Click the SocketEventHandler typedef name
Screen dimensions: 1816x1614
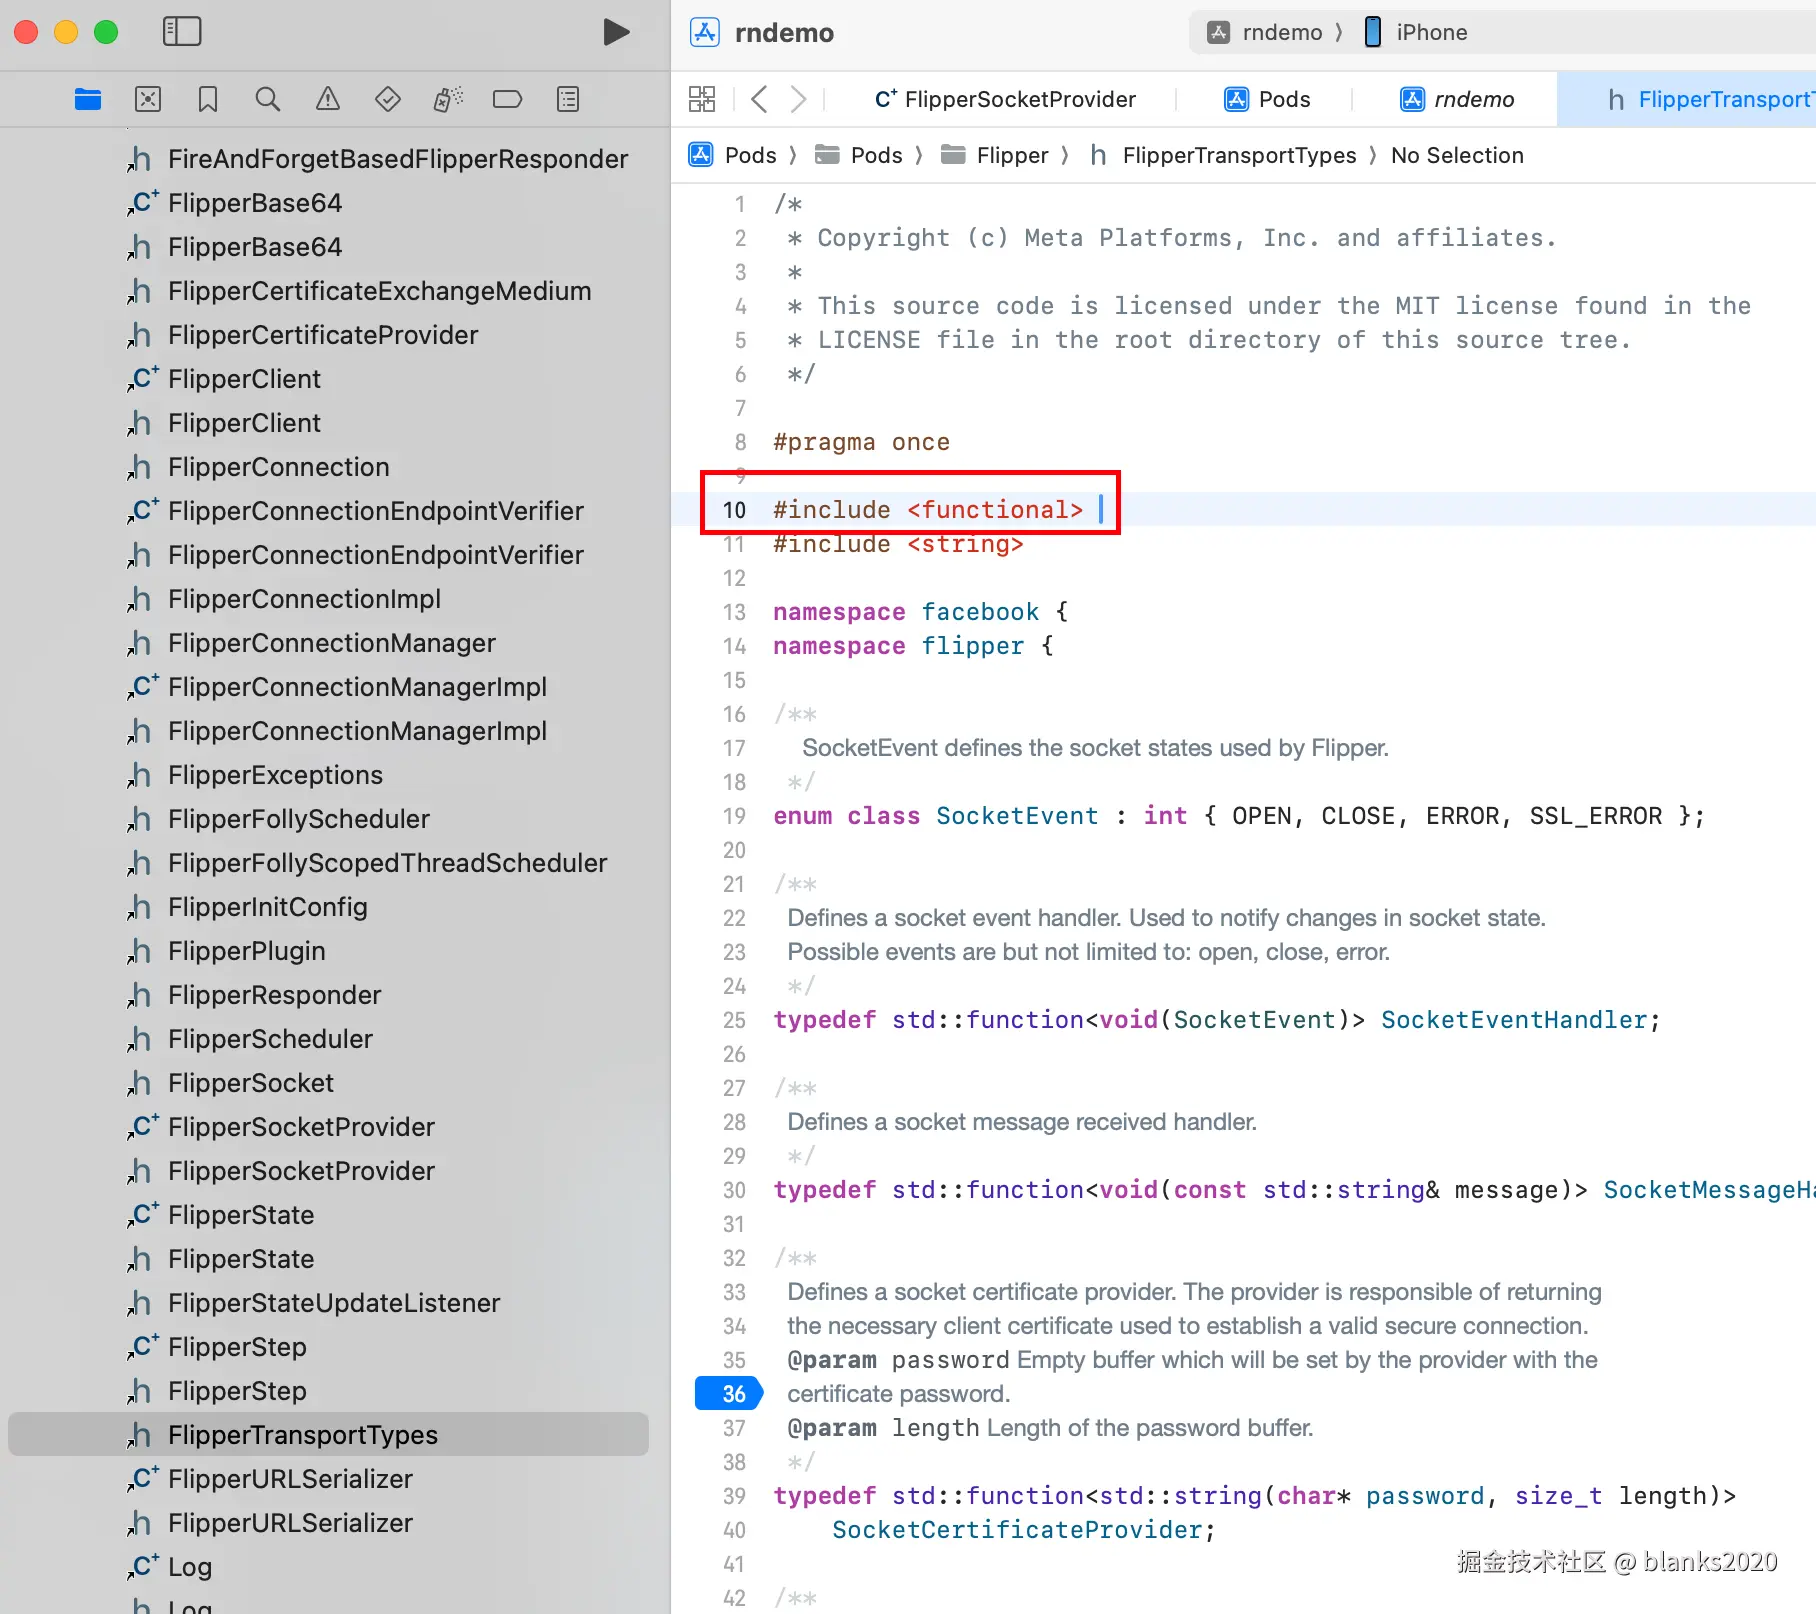point(1513,1020)
